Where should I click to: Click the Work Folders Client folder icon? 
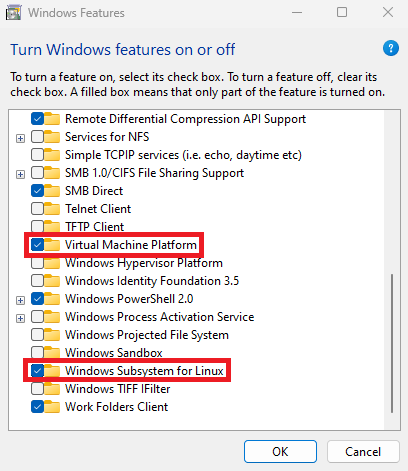(x=52, y=407)
